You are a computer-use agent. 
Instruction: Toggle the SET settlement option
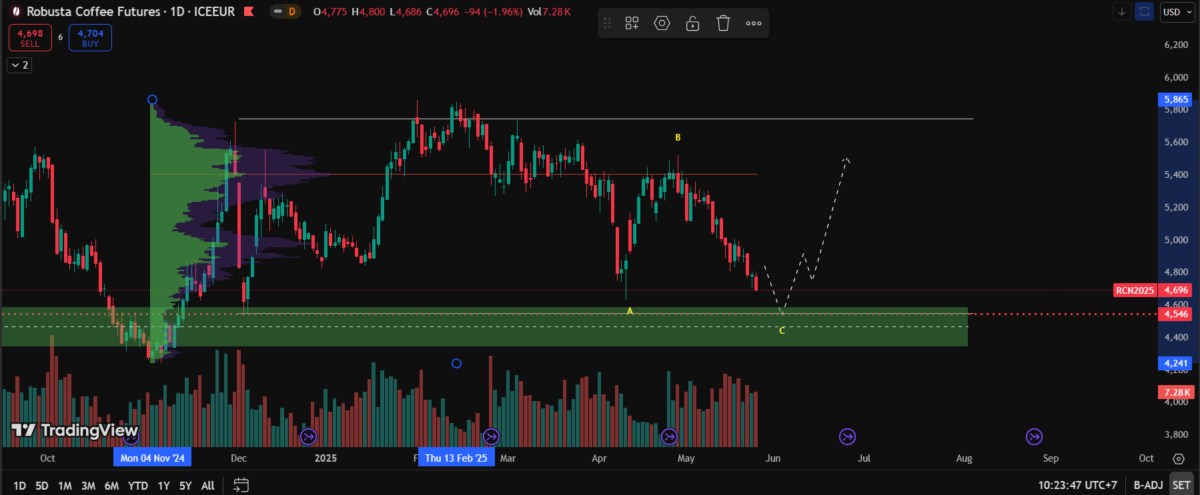pyautogui.click(x=1180, y=485)
